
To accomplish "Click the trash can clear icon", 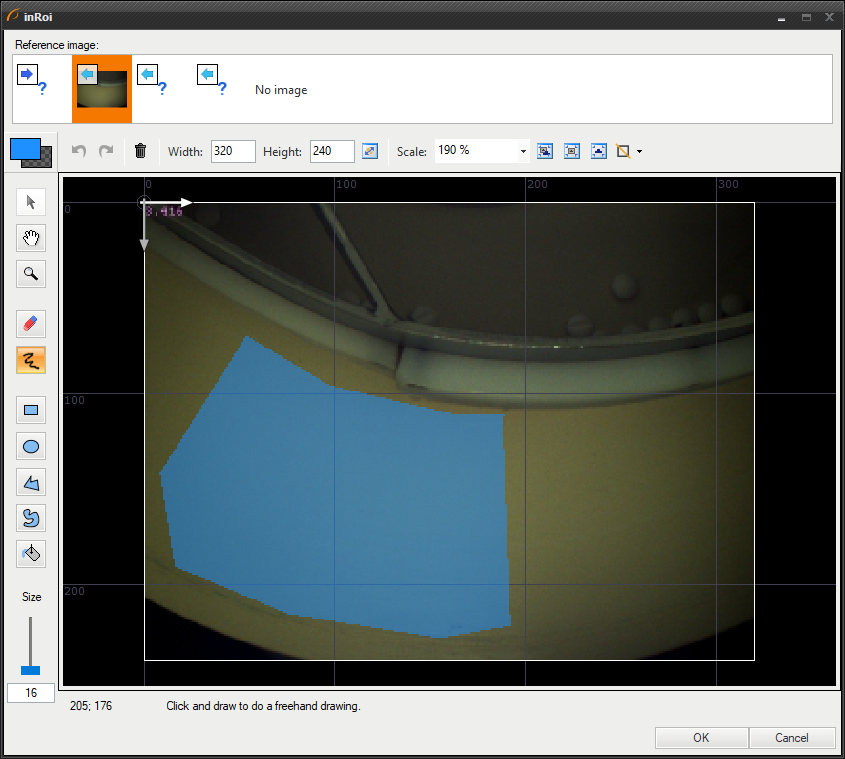I will pos(140,151).
